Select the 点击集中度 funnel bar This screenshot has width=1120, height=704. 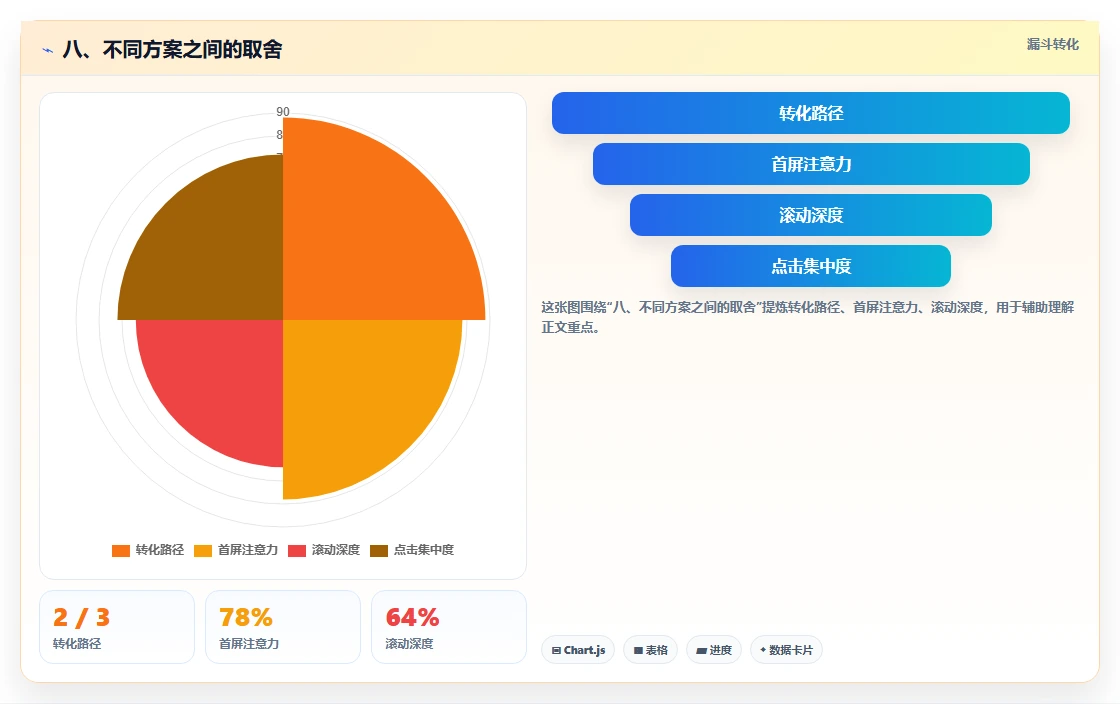click(811, 266)
